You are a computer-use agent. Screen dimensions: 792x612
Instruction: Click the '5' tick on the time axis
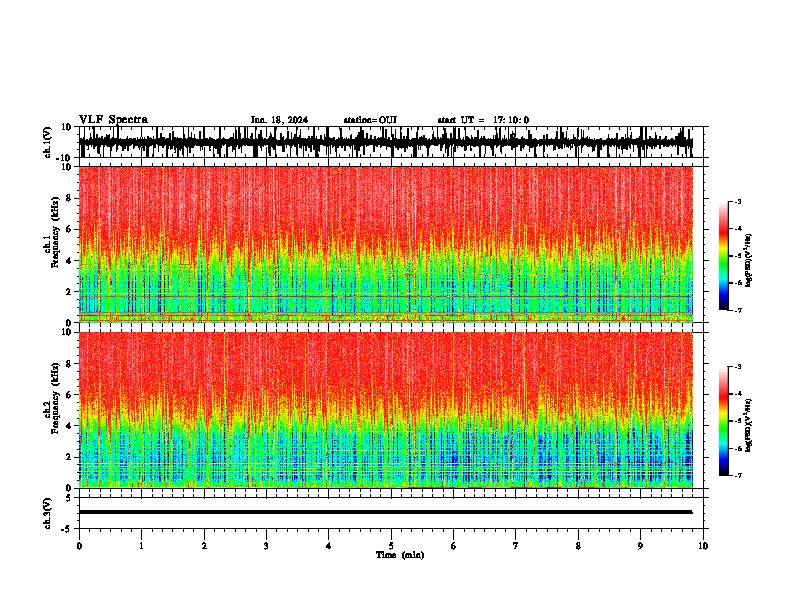391,546
